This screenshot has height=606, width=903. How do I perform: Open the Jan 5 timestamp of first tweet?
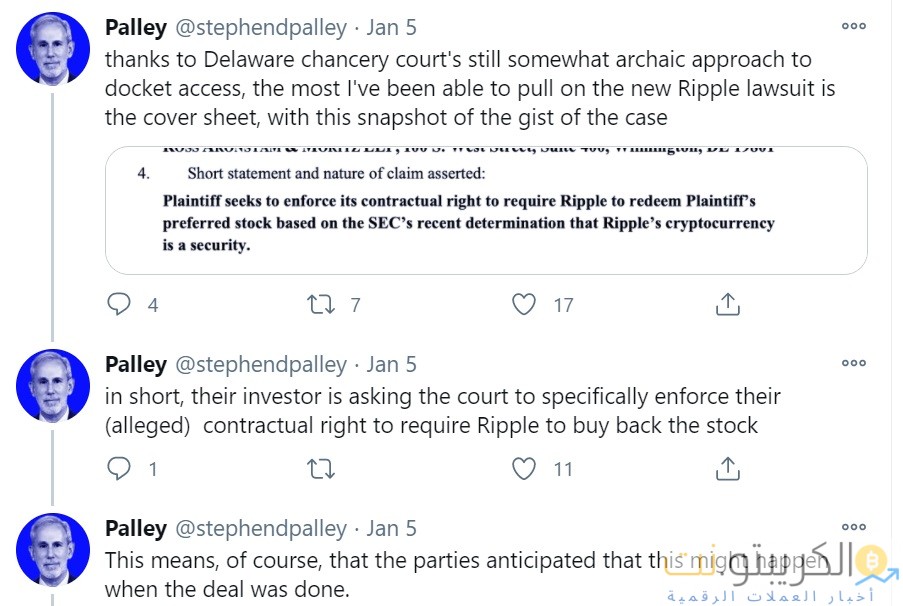392,27
